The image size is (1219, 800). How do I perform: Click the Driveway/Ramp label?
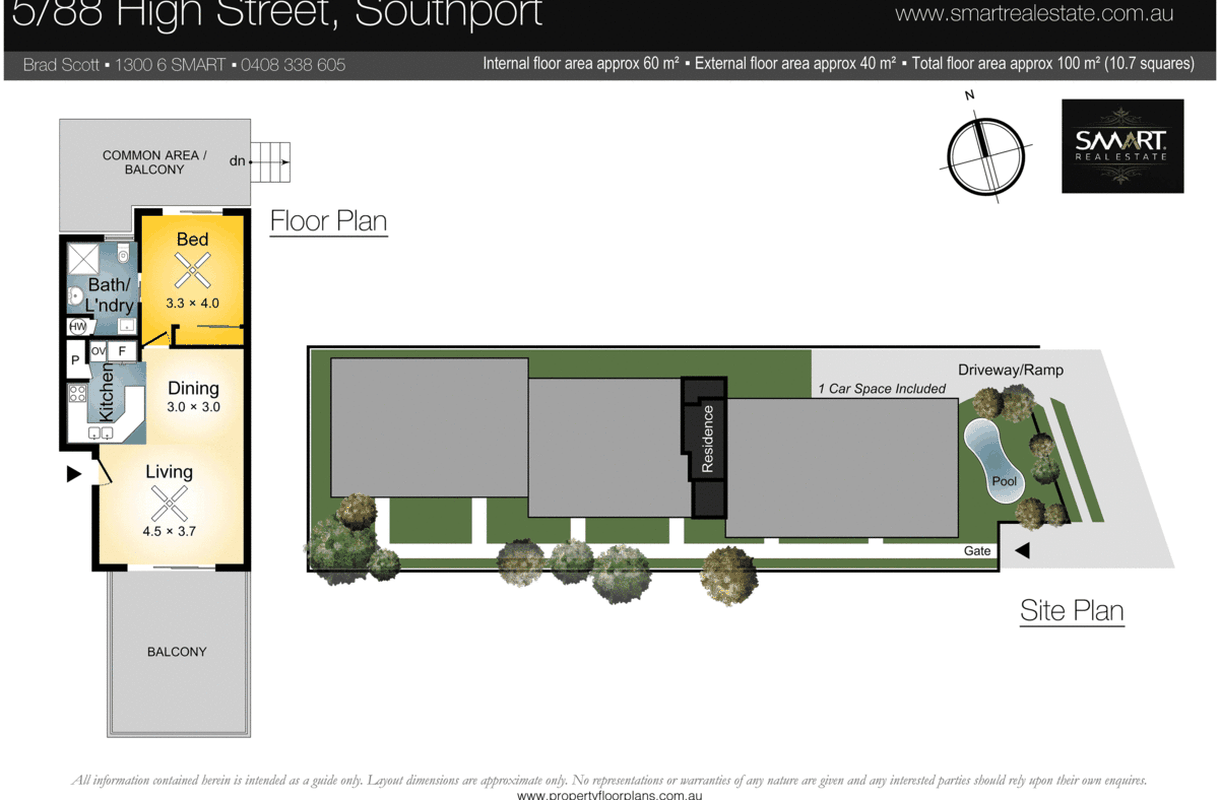click(1010, 370)
